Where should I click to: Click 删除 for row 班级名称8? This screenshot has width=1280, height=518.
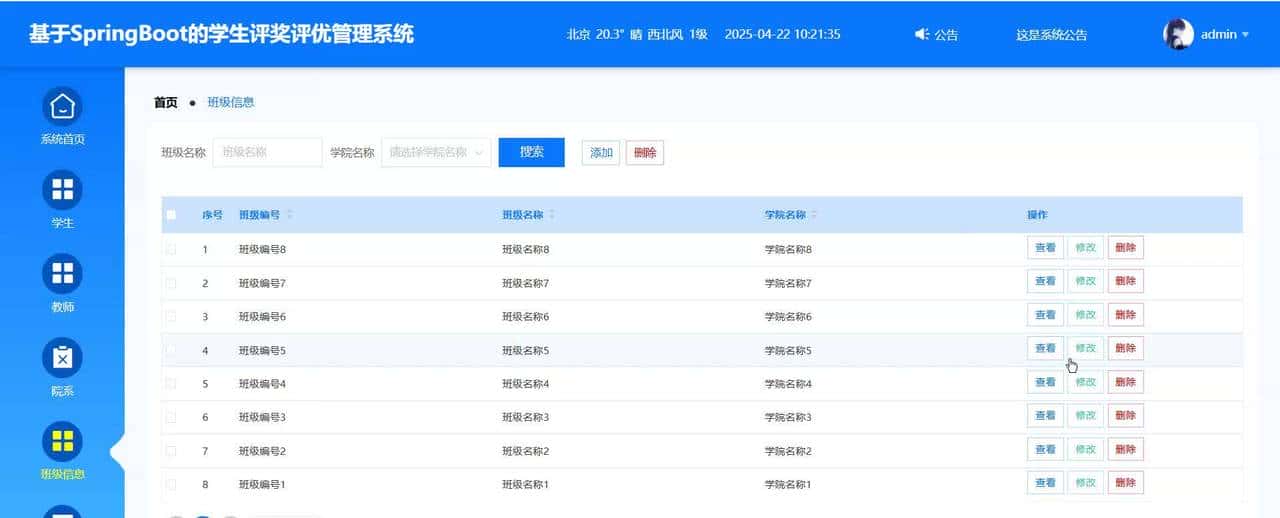coord(1126,248)
